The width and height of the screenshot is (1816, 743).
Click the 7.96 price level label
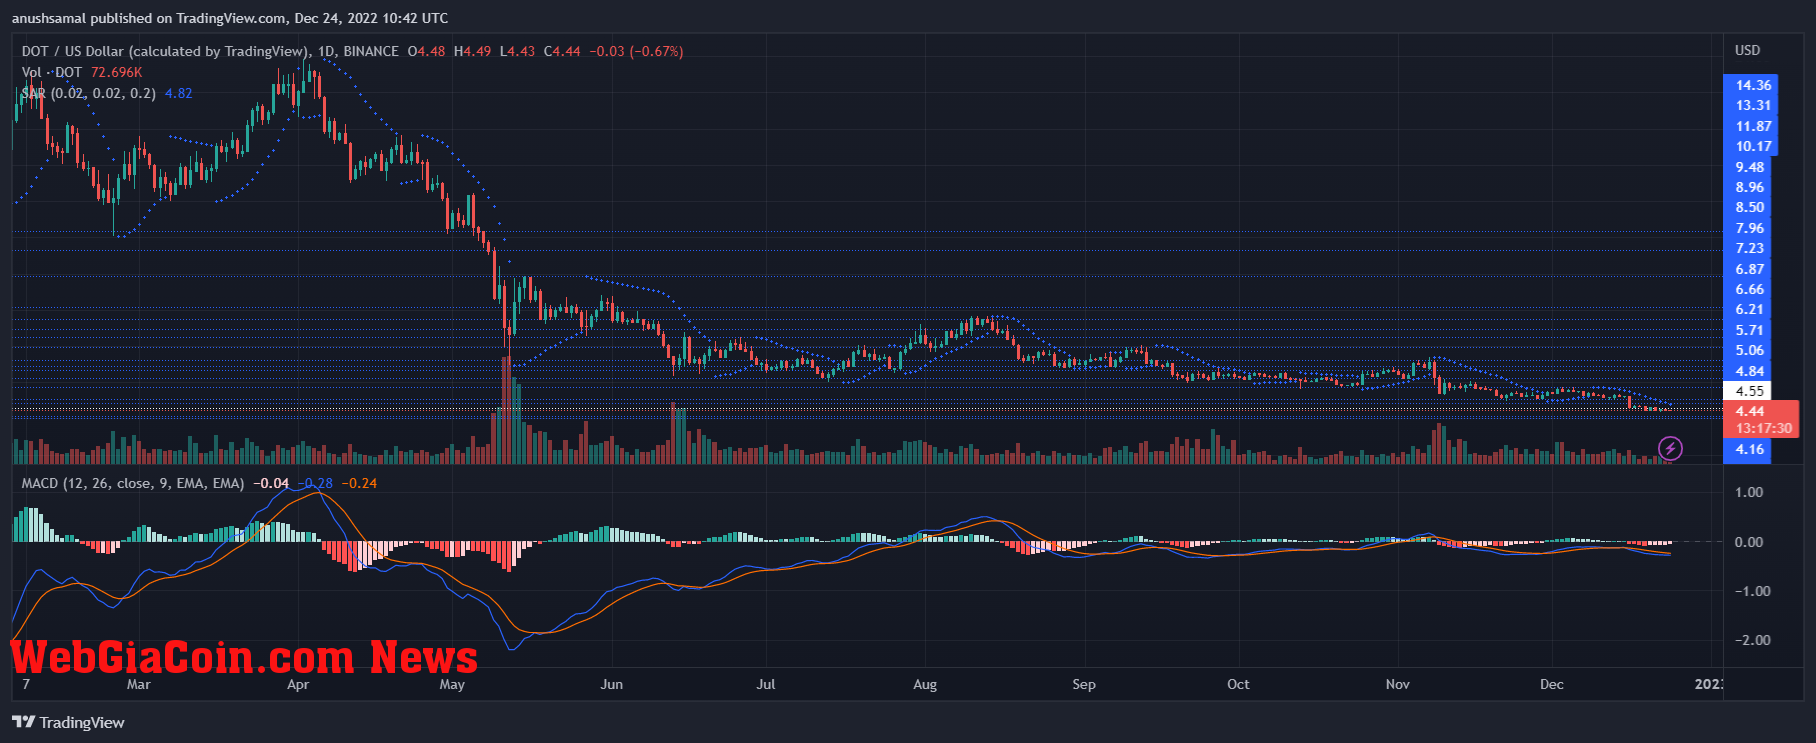1749,228
